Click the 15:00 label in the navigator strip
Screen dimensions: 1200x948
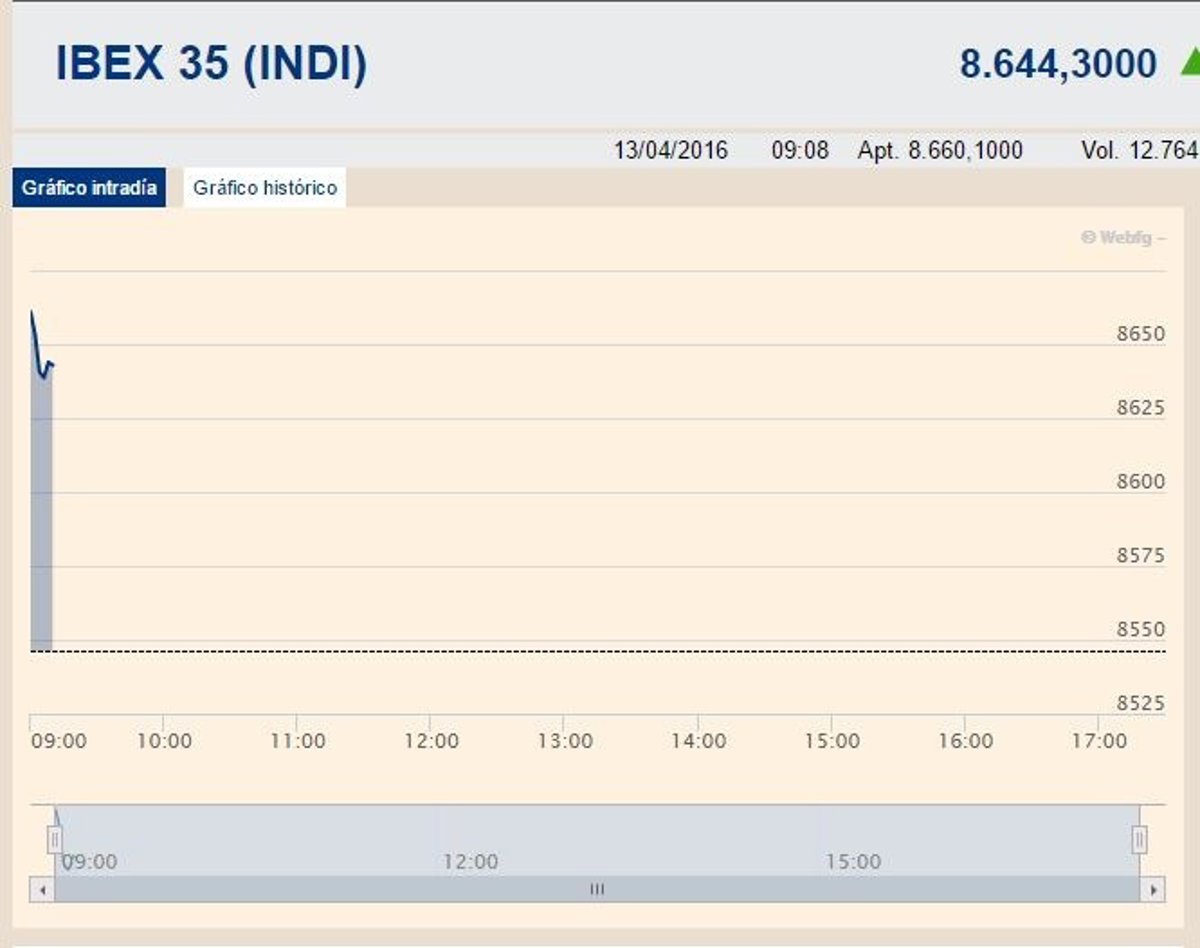(x=853, y=862)
